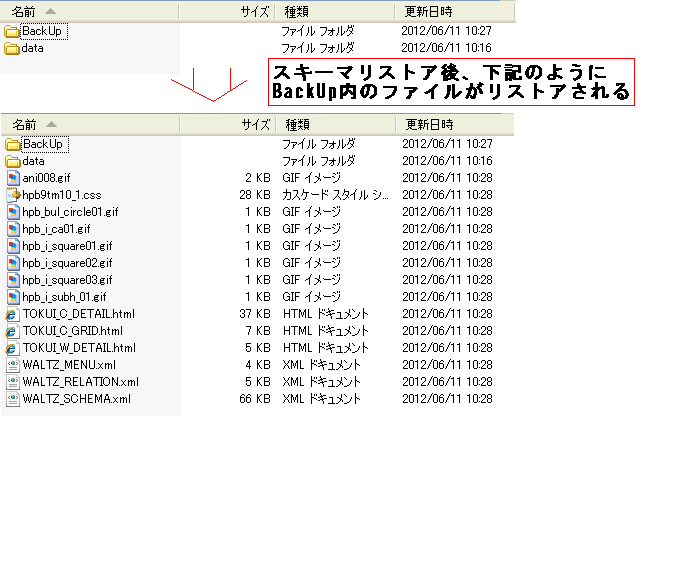The width and height of the screenshot is (681, 586).
Task: Select the WALTZ_RELATION.xml file name
Action: coord(80,382)
